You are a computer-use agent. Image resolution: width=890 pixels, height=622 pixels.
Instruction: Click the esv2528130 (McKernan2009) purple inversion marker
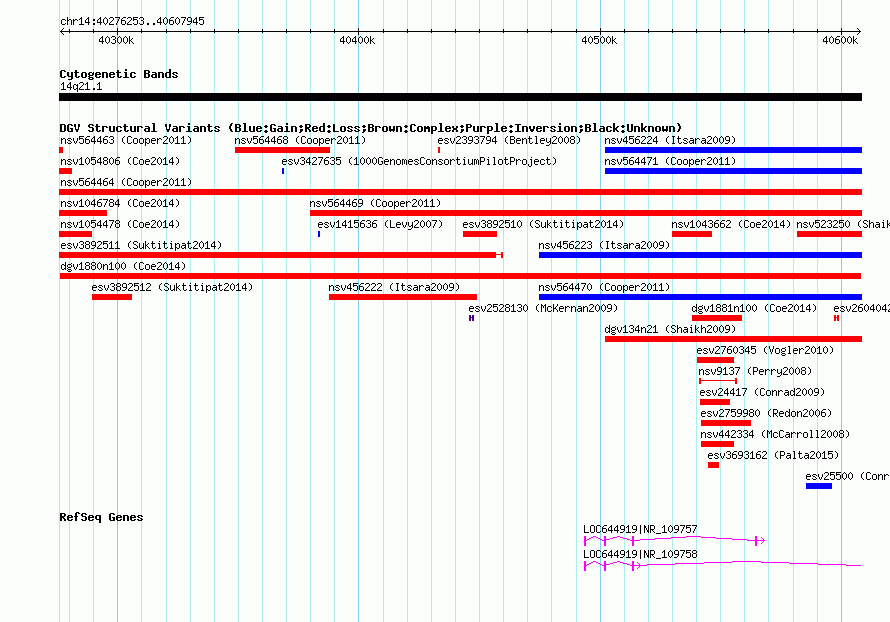coord(471,318)
